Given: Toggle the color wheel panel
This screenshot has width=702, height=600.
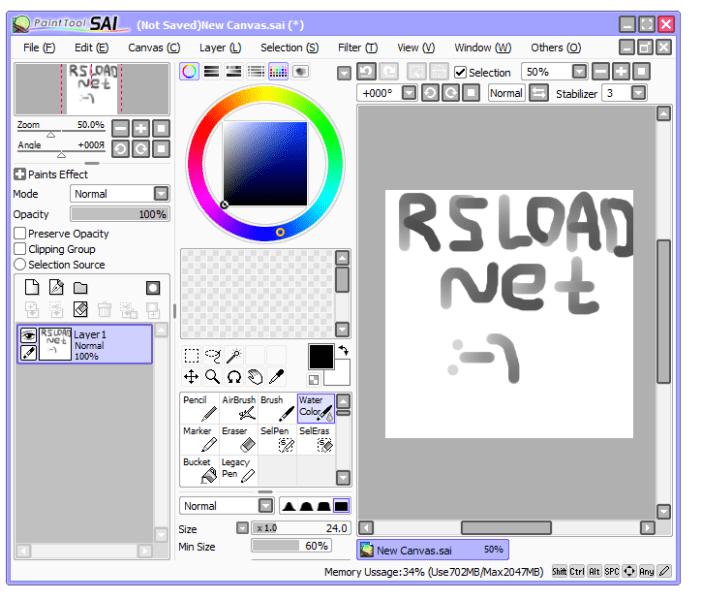Looking at the screenshot, I should click(x=189, y=71).
